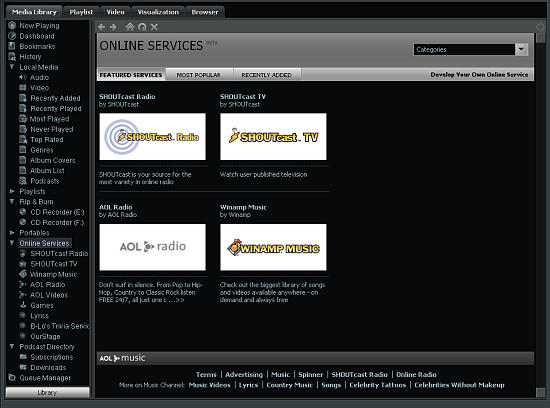Open AOL Videos in the sidebar
Viewport: 550px width, 408px height.
coord(49,295)
